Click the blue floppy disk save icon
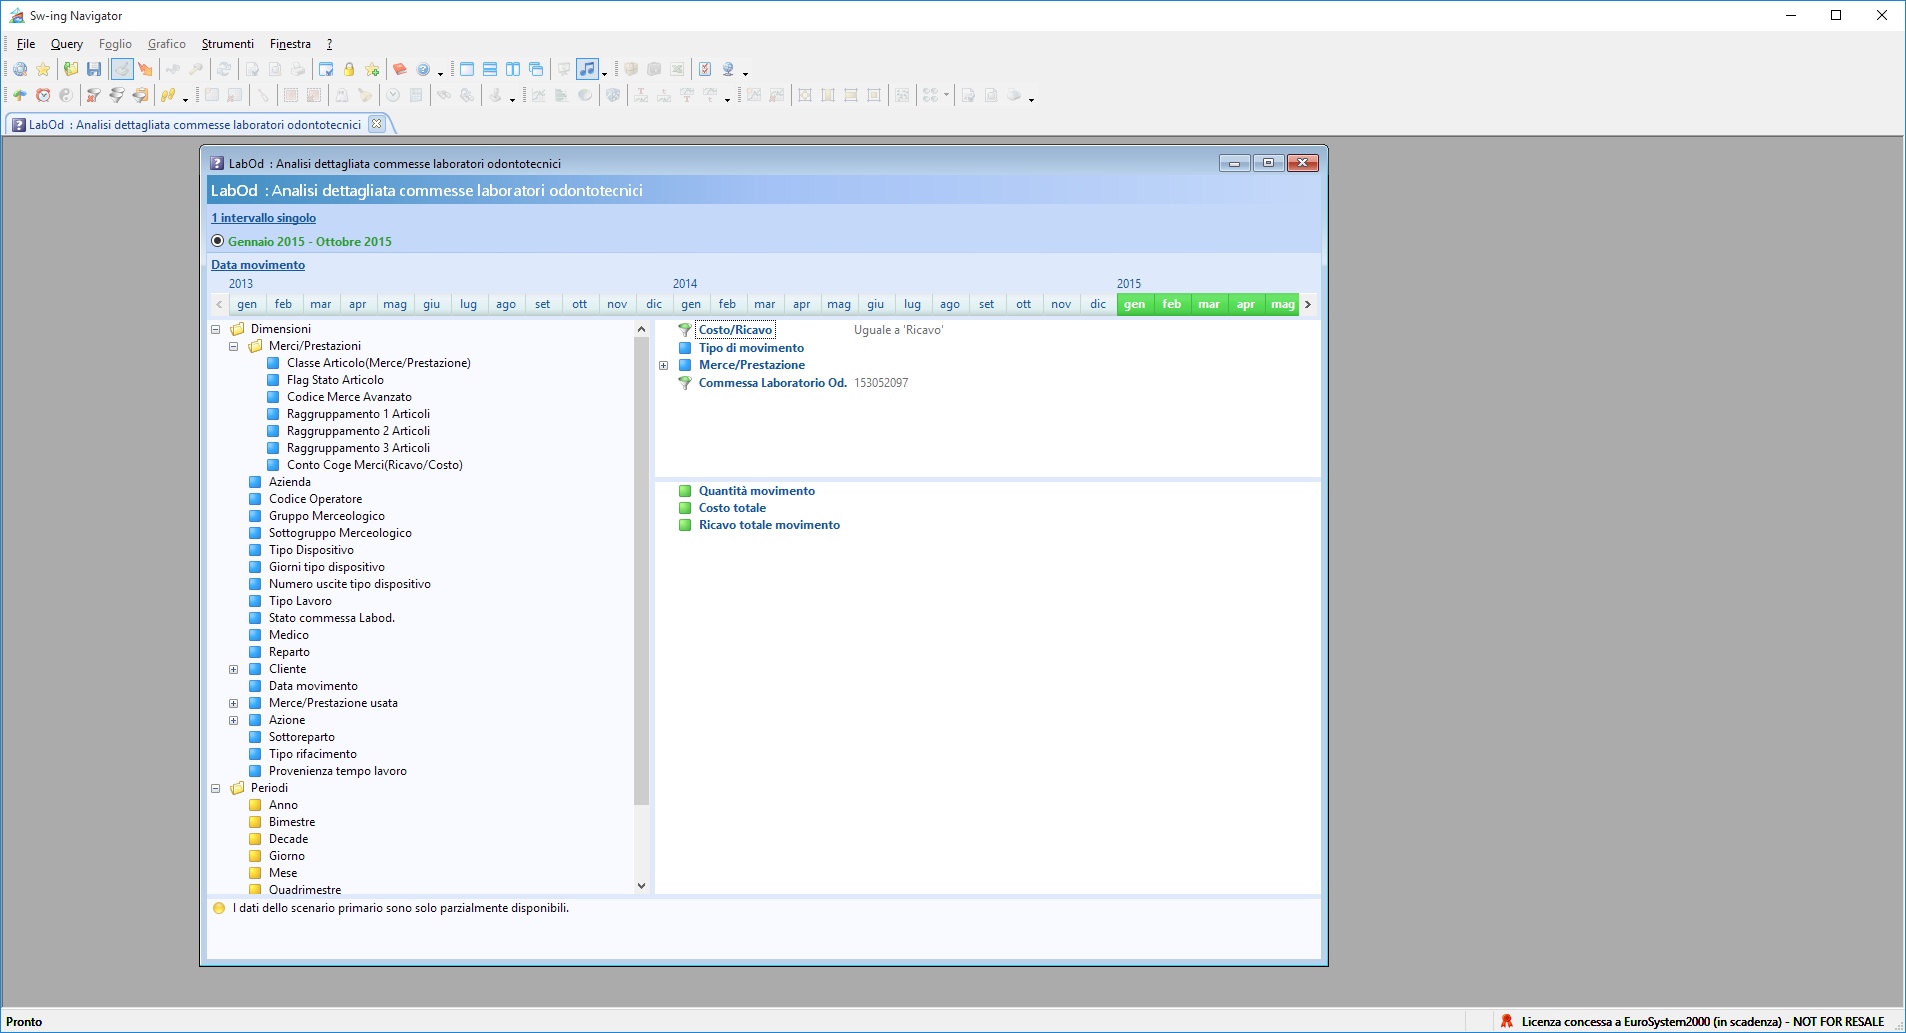This screenshot has width=1906, height=1033. 94,69
